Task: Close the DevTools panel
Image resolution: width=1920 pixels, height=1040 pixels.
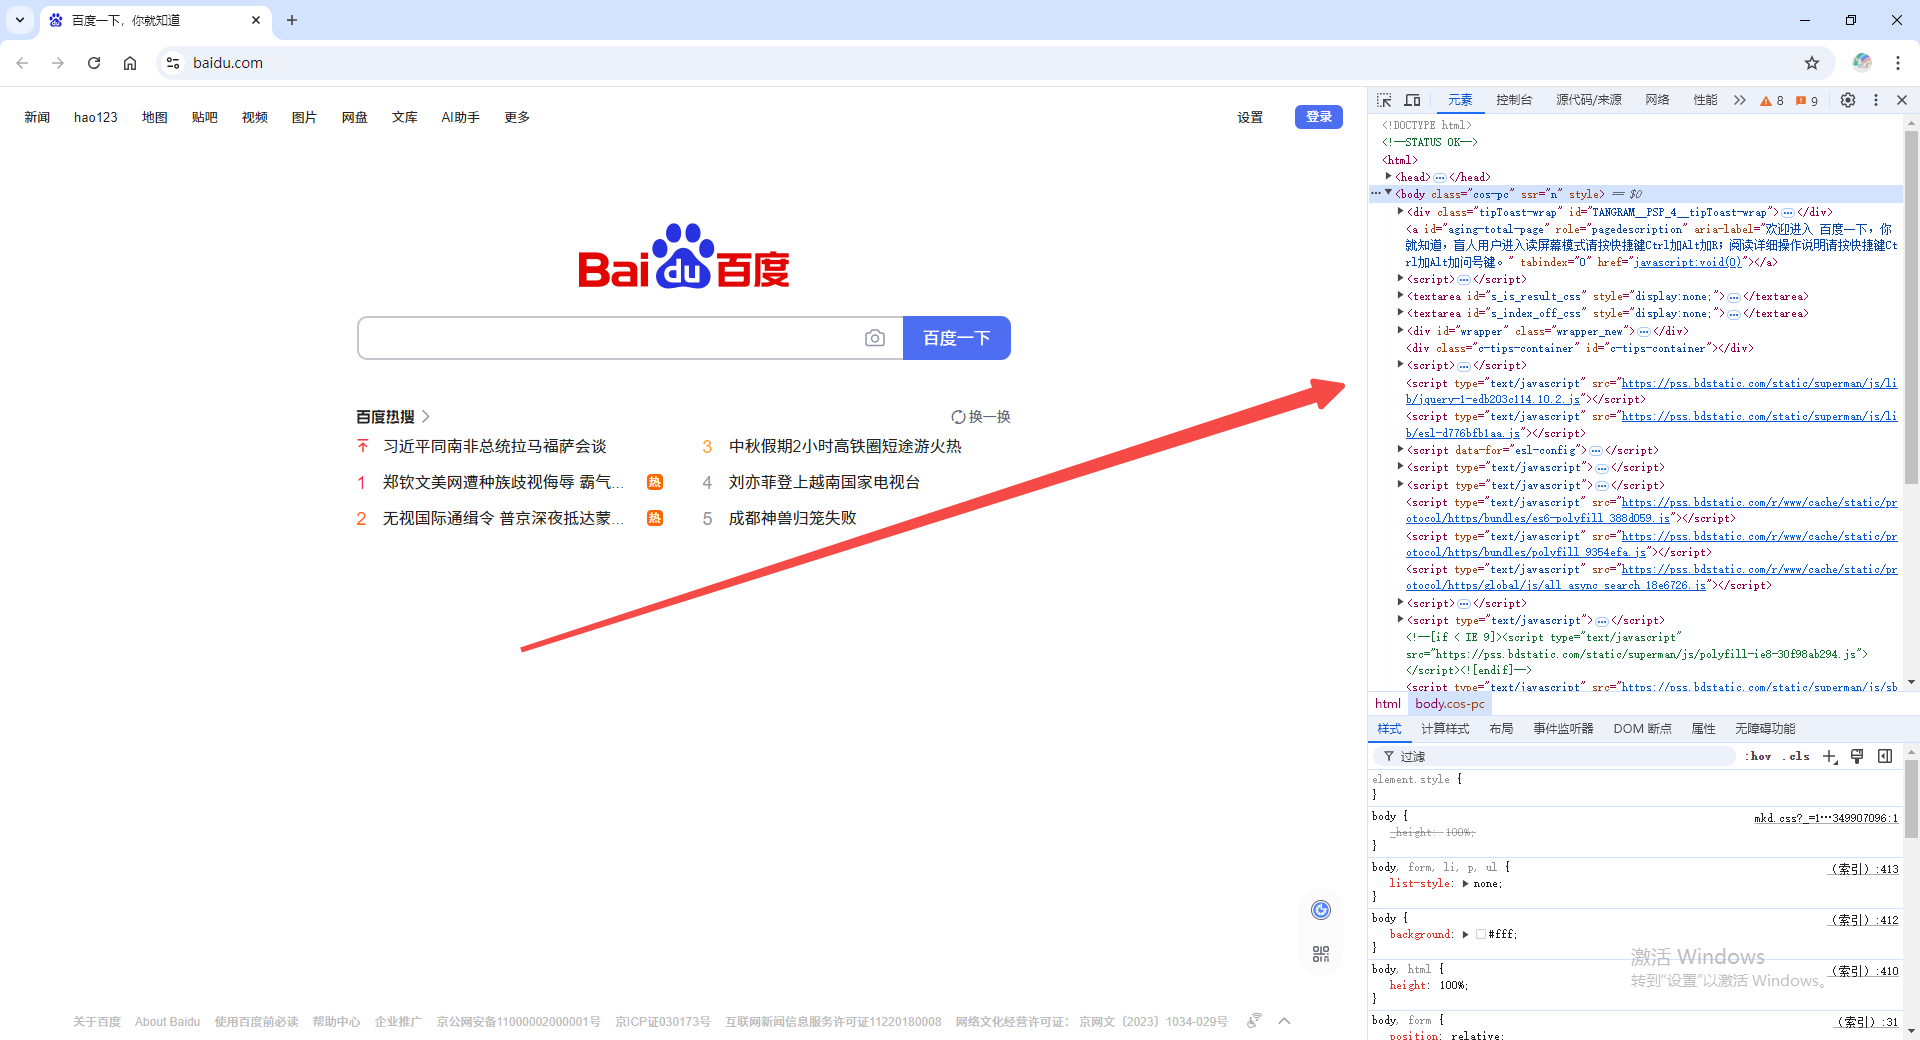Action: [1902, 100]
